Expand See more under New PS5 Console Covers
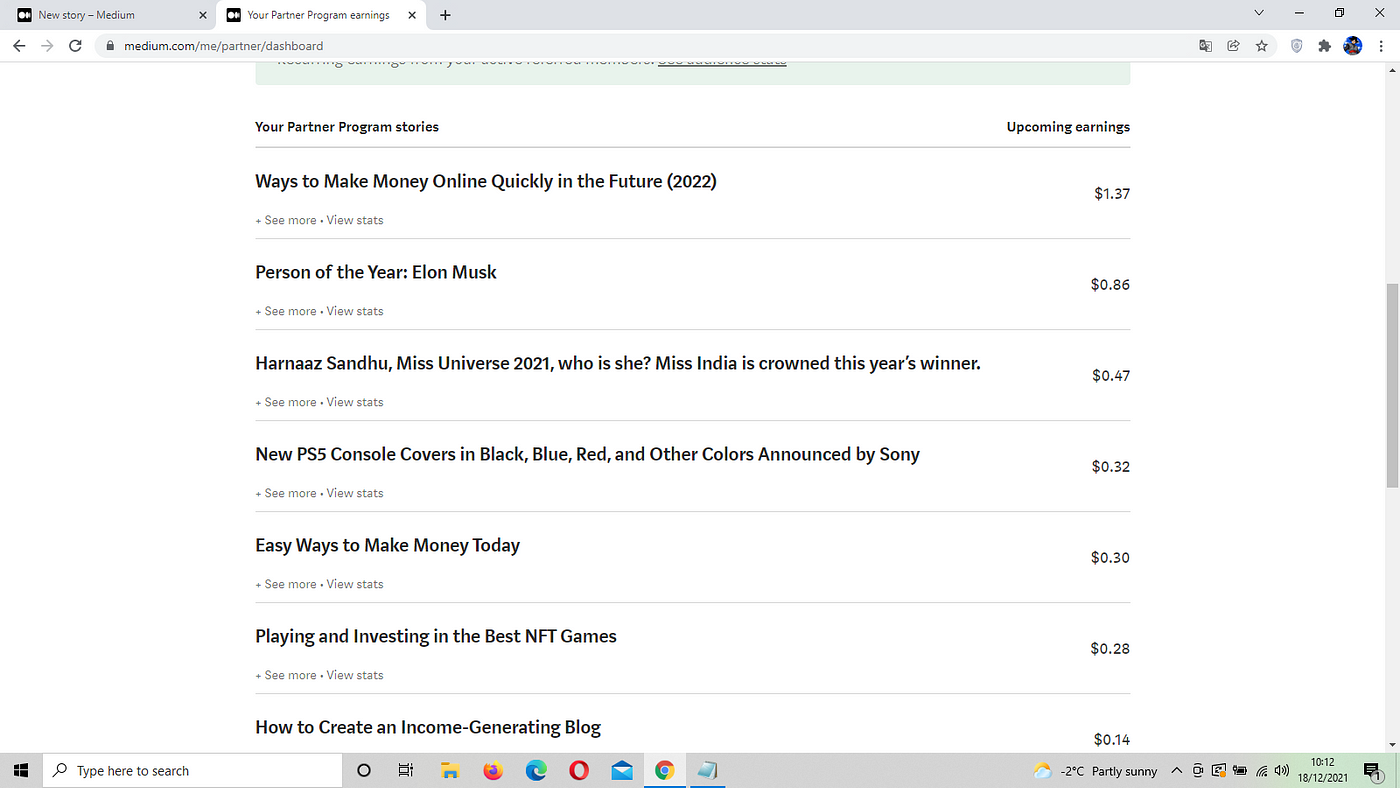 286,493
